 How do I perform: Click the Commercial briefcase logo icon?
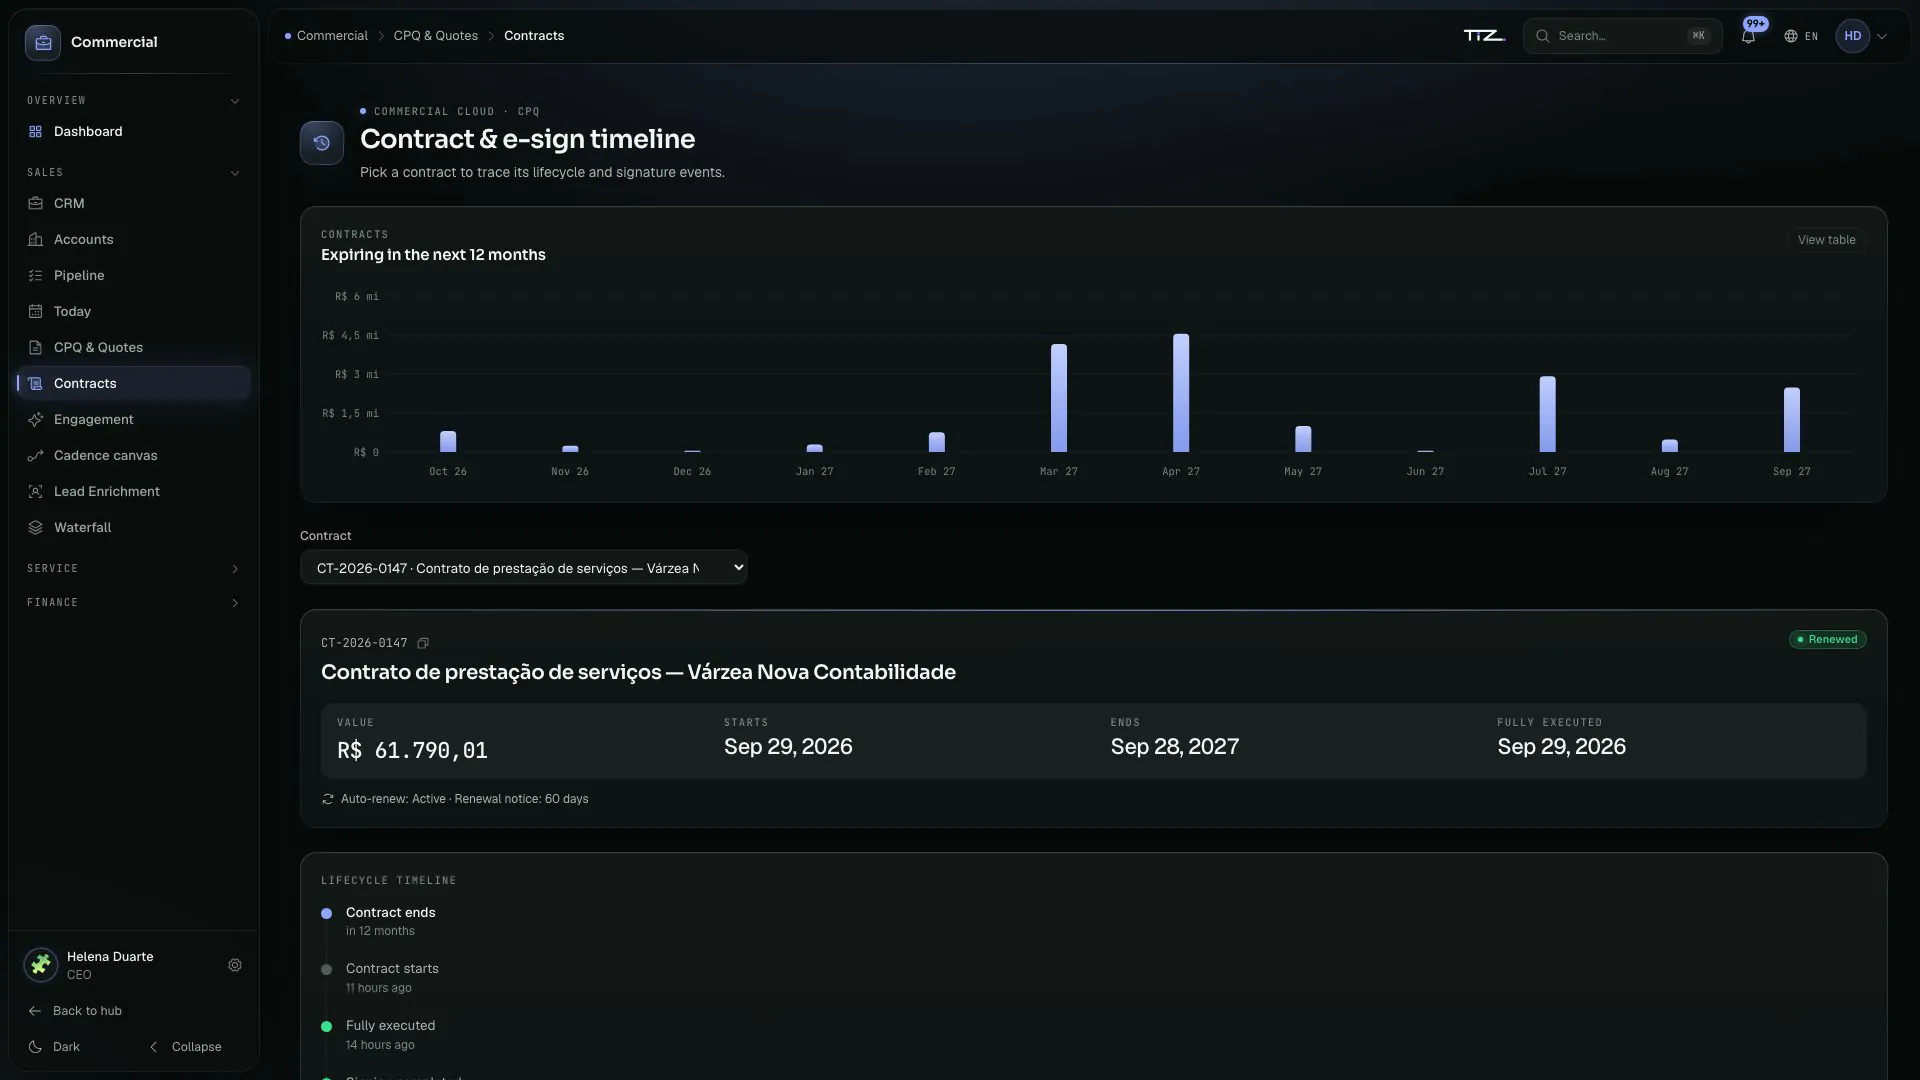[43, 42]
